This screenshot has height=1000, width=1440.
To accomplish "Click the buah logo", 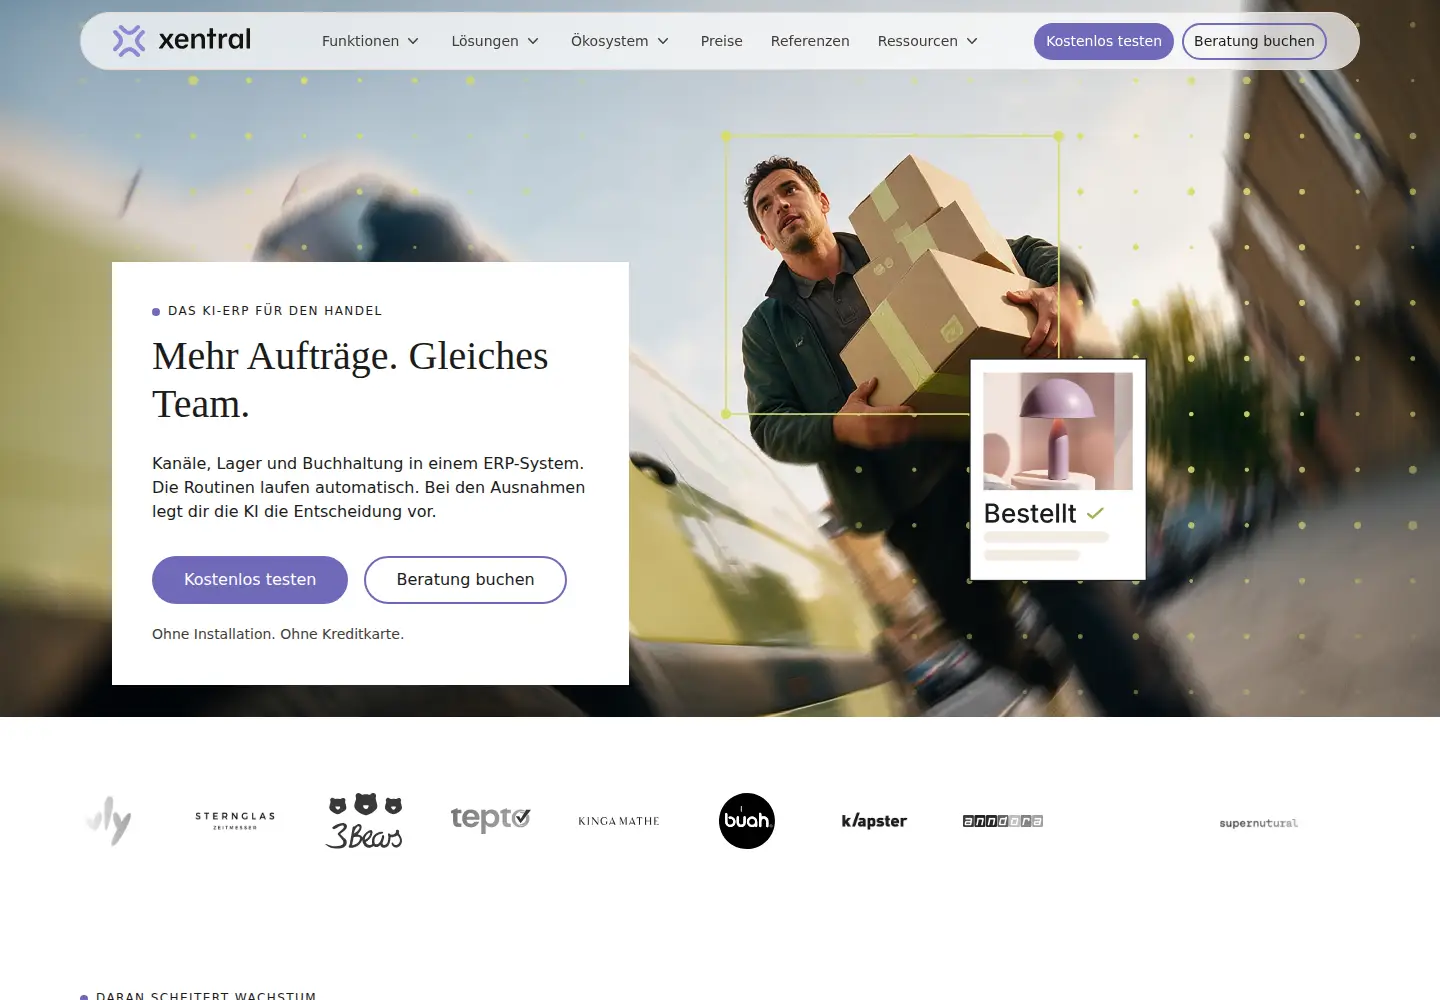I will 747,821.
